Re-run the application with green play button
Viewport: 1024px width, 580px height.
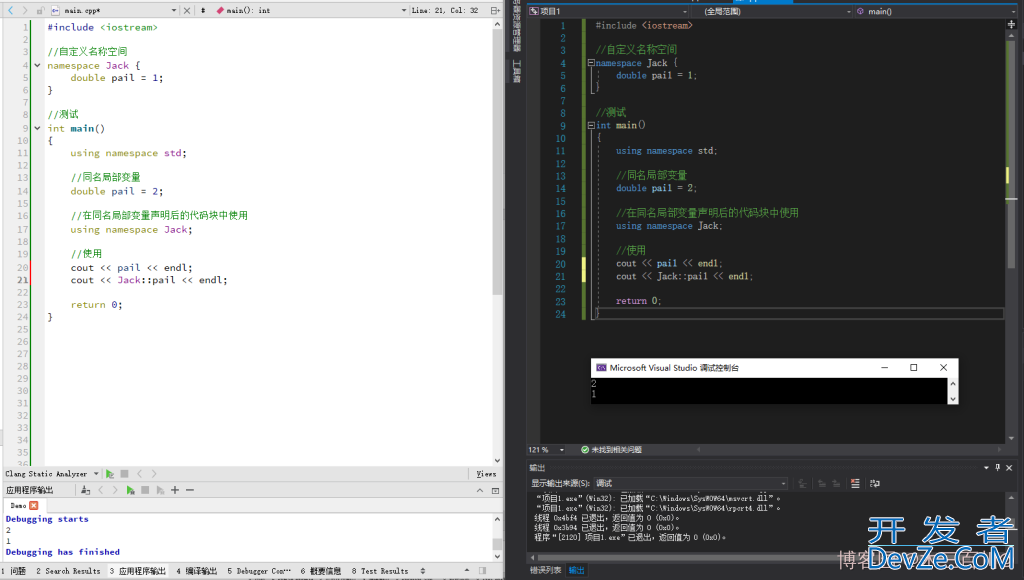click(x=131, y=490)
